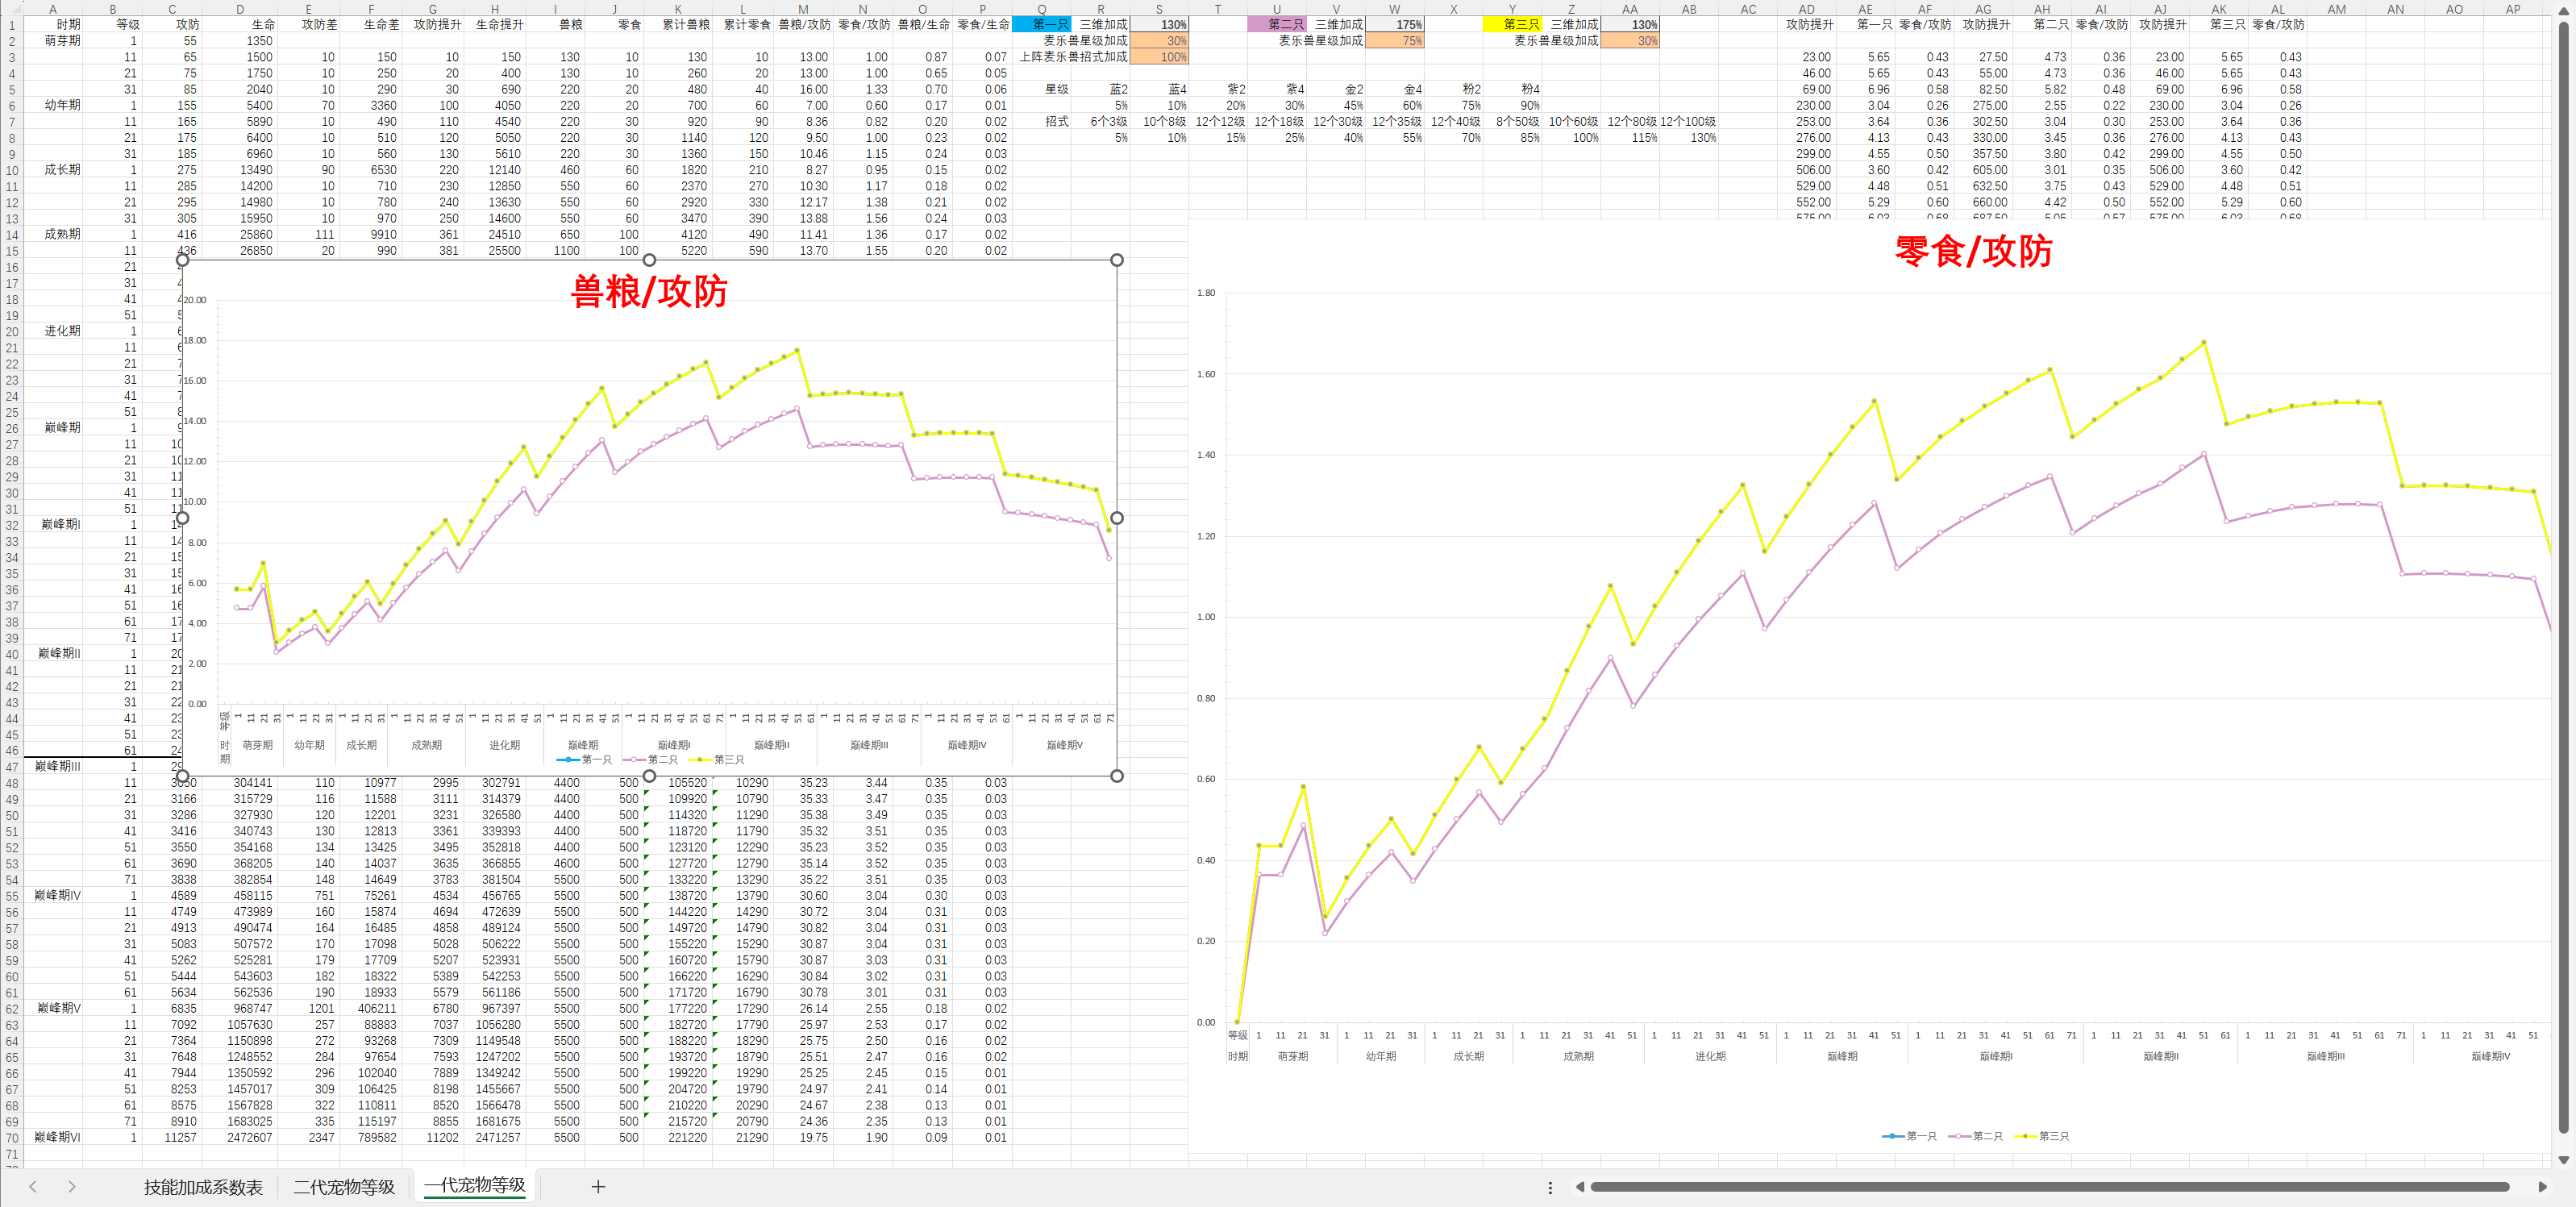Select the 零食/攻防 chart title
Image resolution: width=2576 pixels, height=1207 pixels.
pos(1972,251)
